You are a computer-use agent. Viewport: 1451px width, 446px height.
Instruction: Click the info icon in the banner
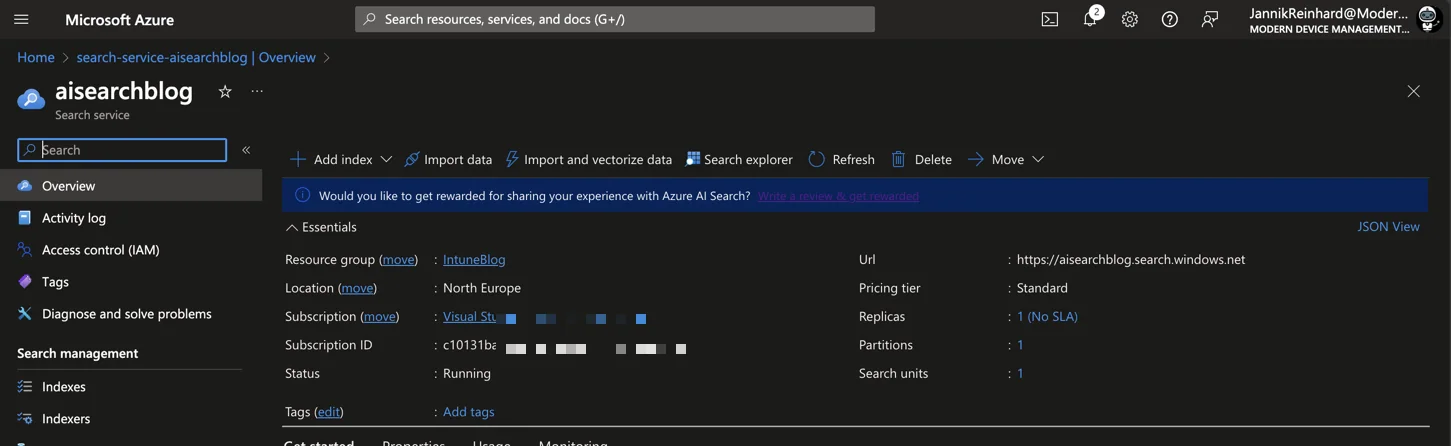pyautogui.click(x=303, y=195)
